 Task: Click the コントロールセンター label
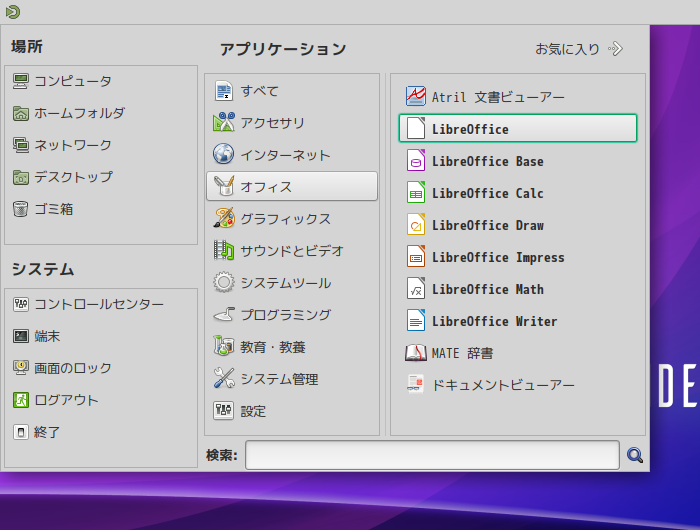(x=99, y=305)
